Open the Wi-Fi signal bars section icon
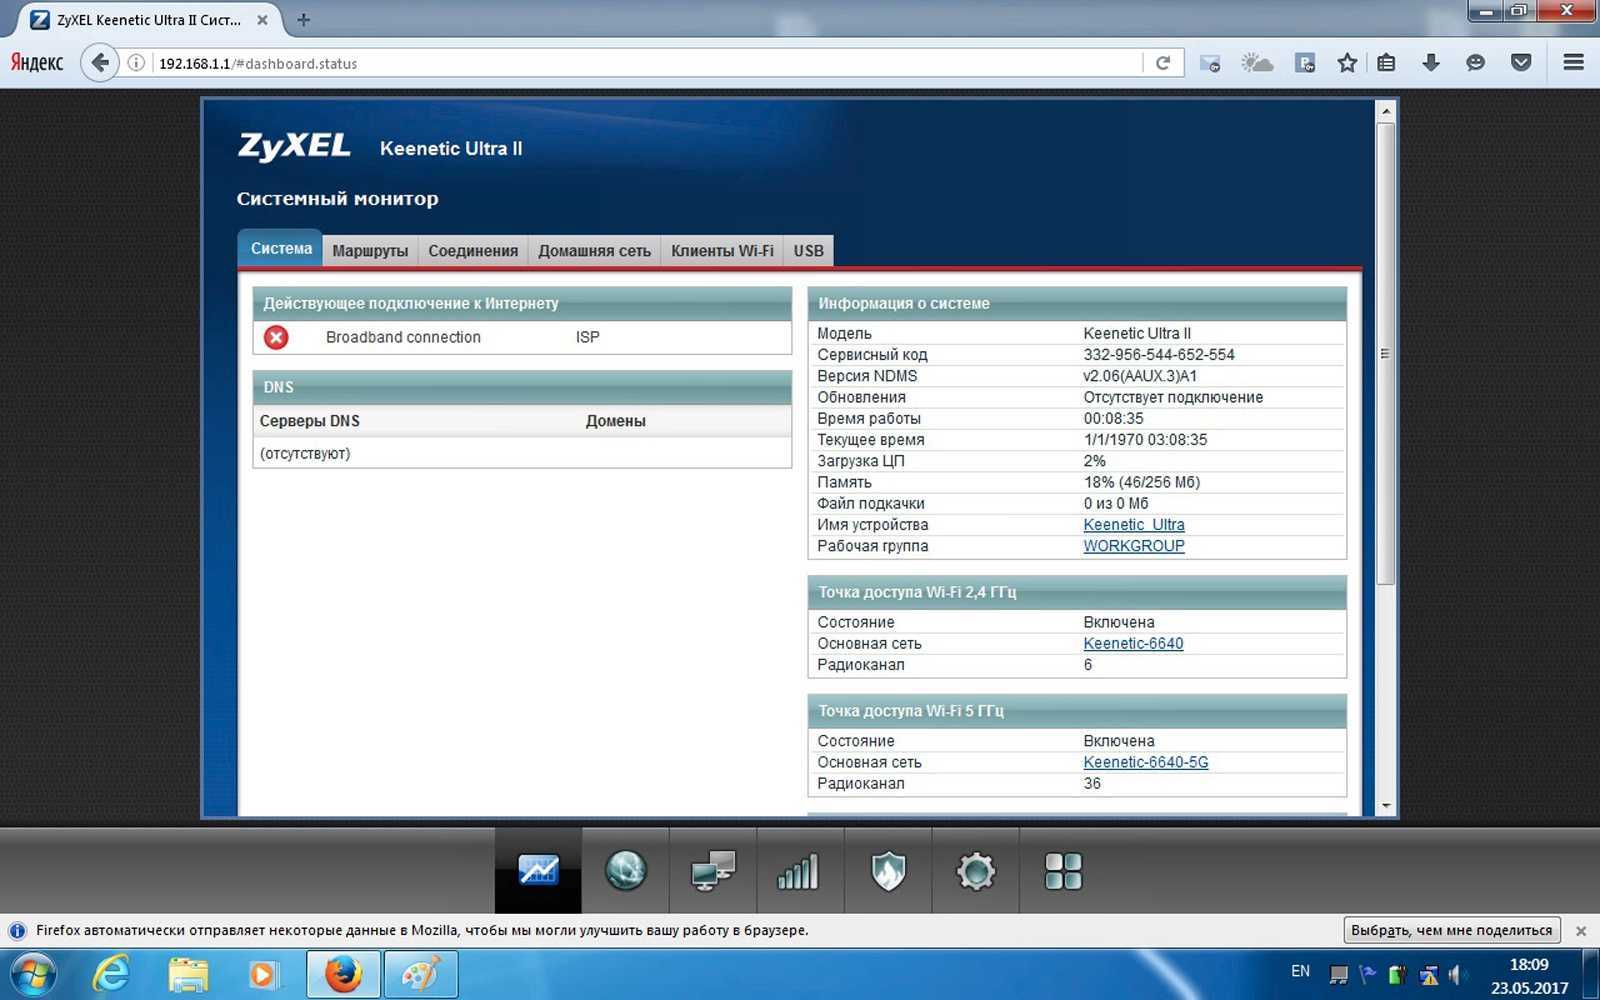This screenshot has width=1600, height=1000. [799, 870]
